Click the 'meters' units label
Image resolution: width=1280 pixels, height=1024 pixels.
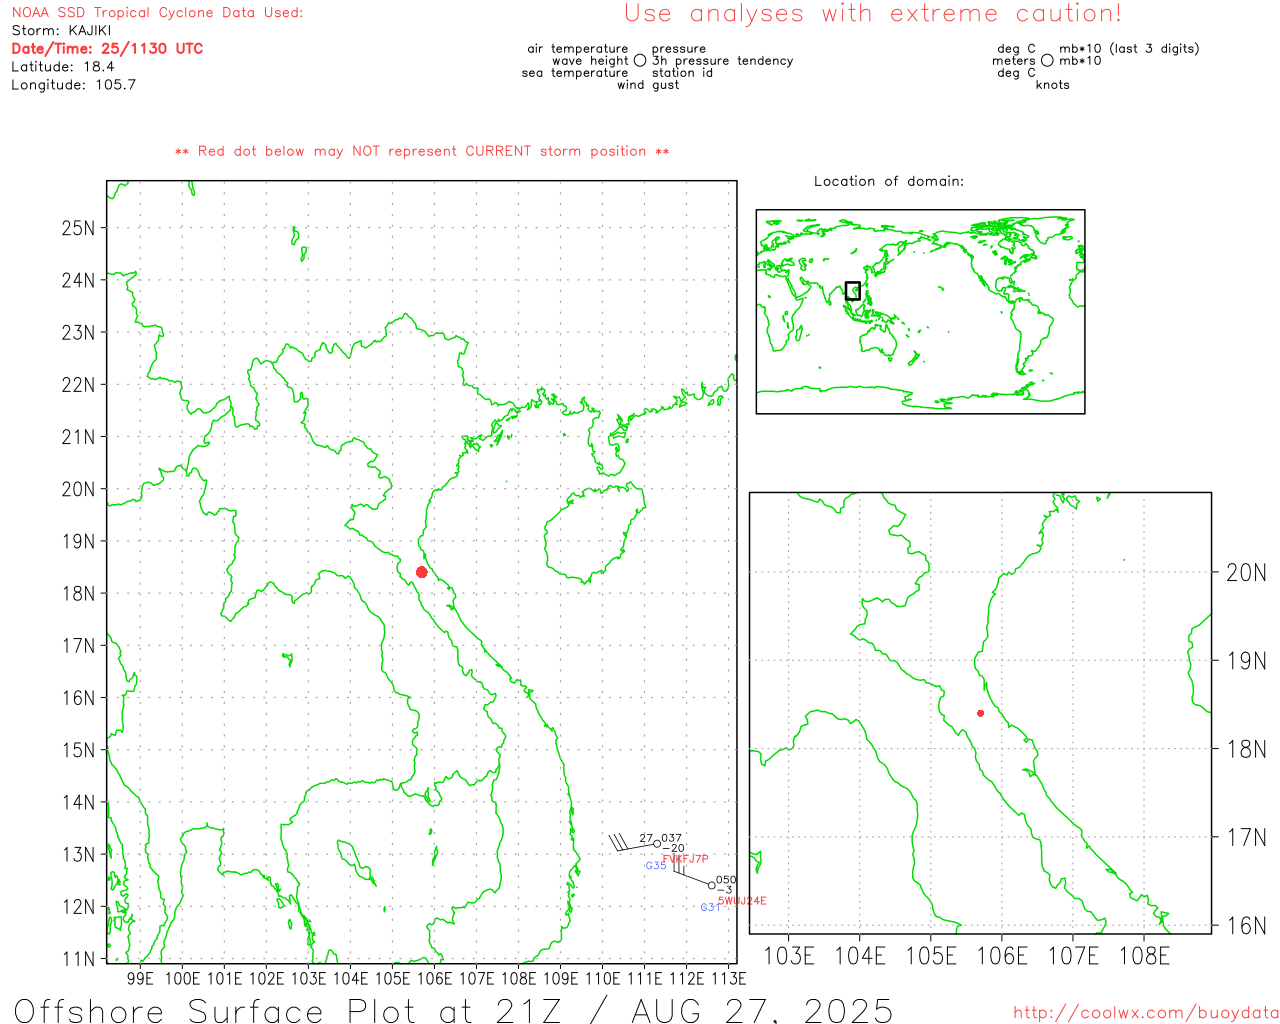tap(1014, 61)
